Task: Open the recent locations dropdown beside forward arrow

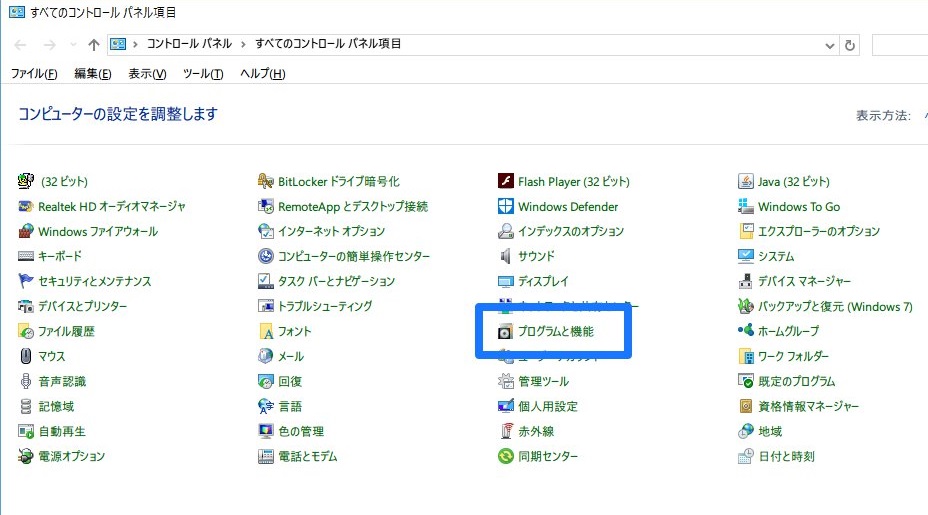Action: pyautogui.click(x=73, y=44)
